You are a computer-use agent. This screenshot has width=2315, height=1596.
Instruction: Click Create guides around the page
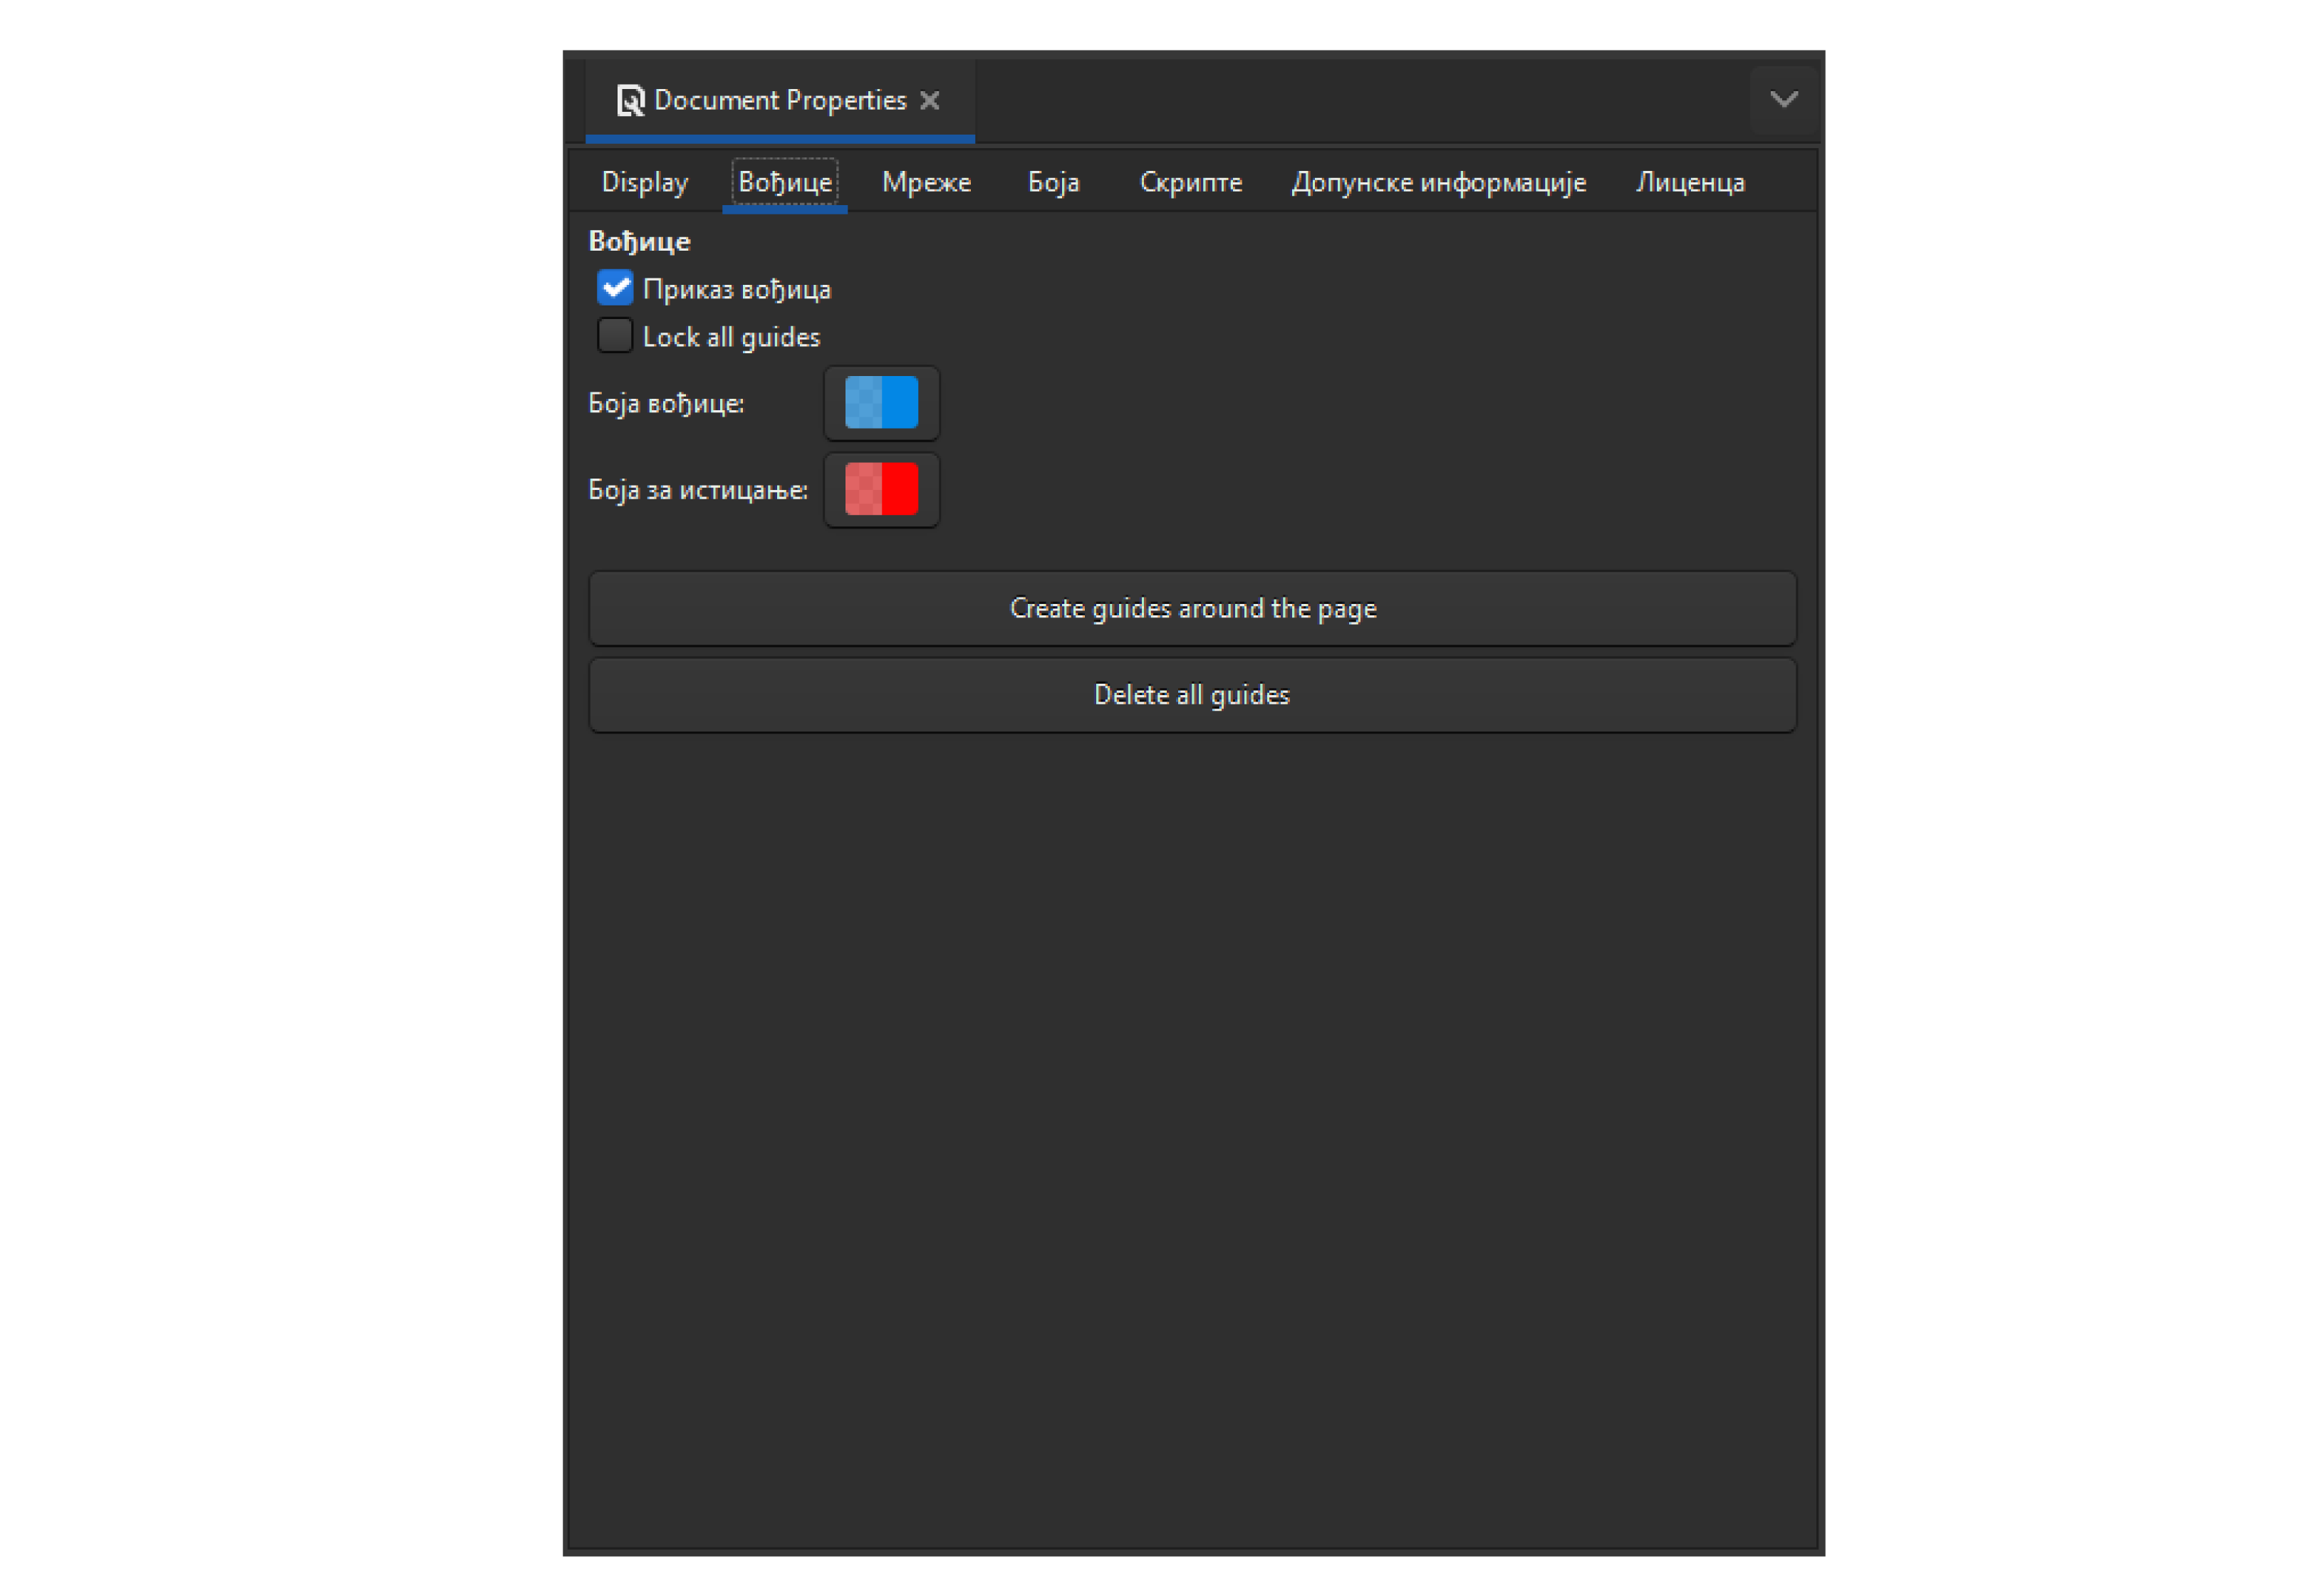[x=1192, y=609]
